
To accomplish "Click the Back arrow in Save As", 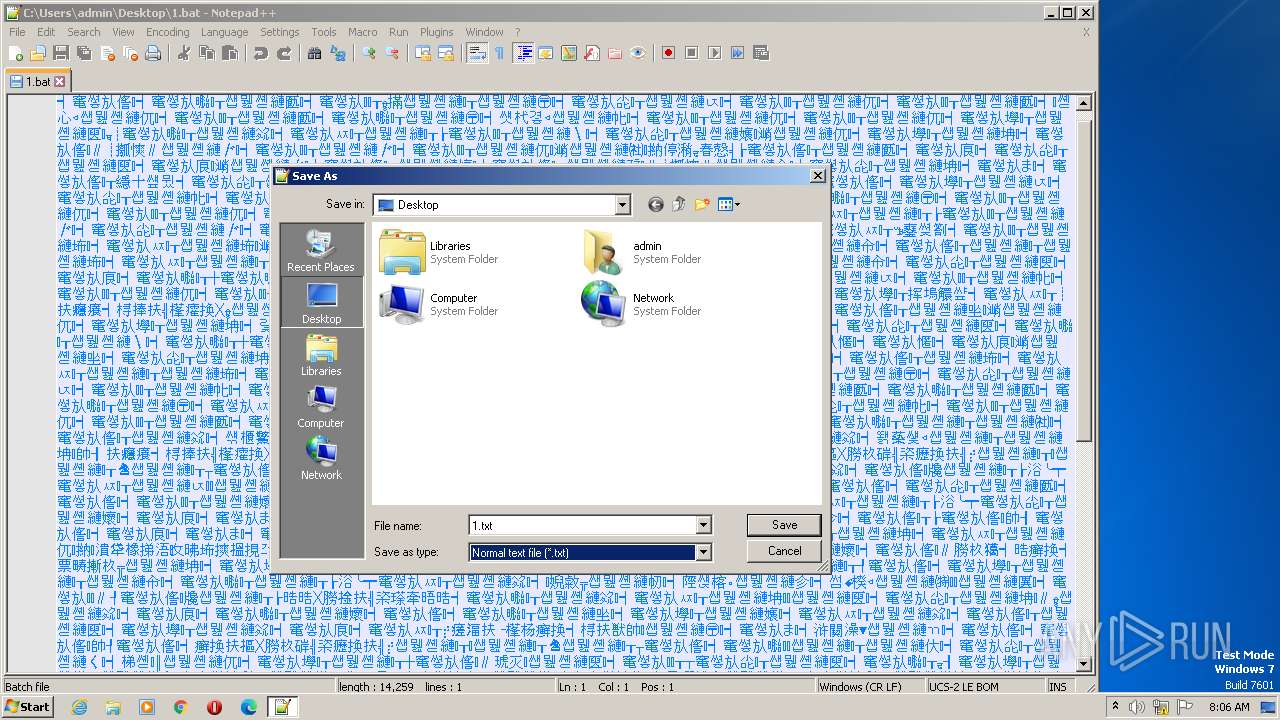I will point(655,204).
